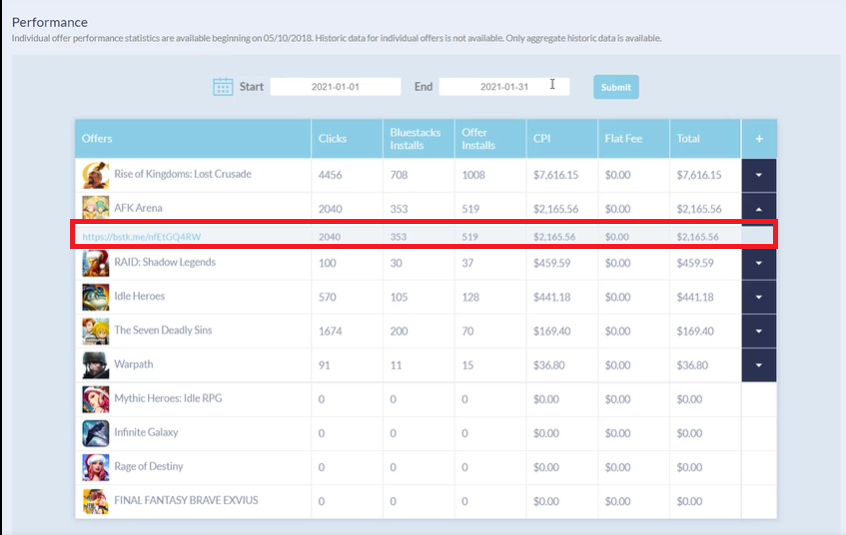Click The Seven Deadly Sins icon

[95, 331]
